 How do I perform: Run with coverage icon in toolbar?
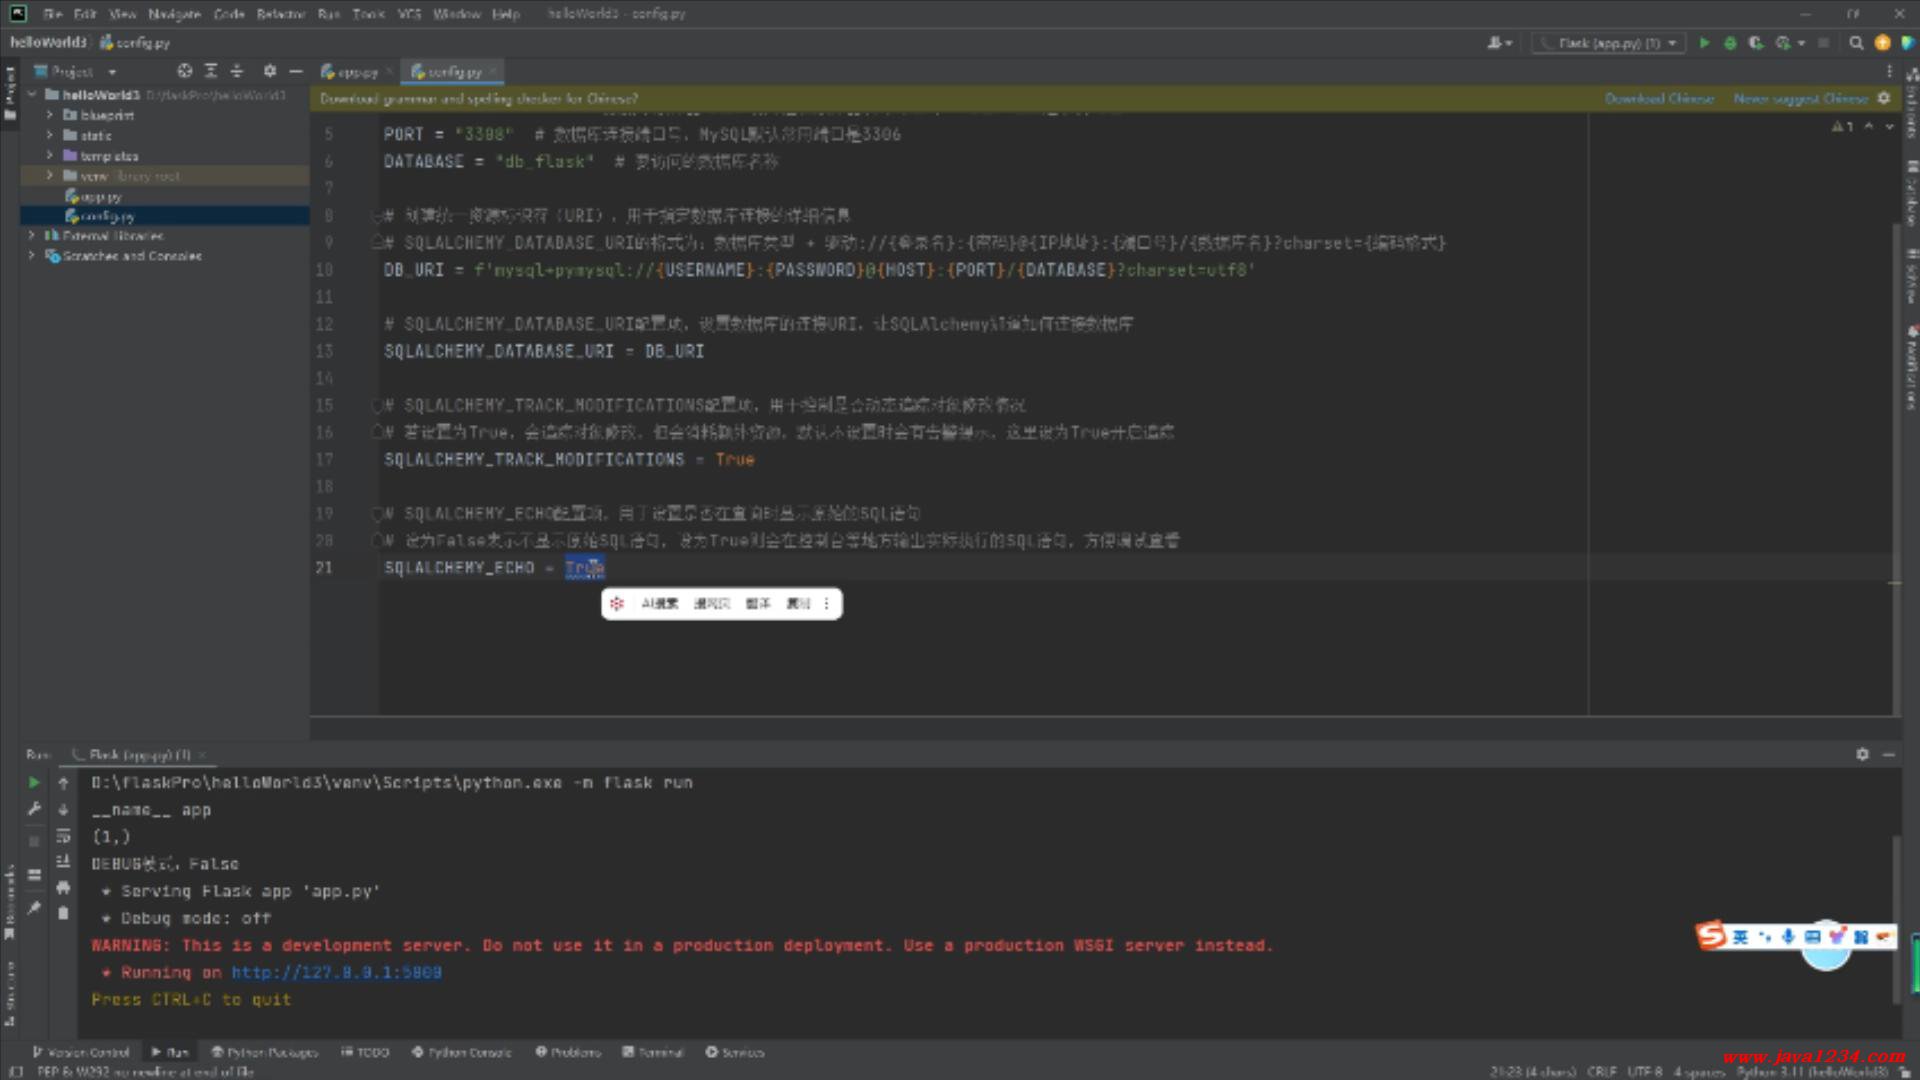coord(1756,43)
